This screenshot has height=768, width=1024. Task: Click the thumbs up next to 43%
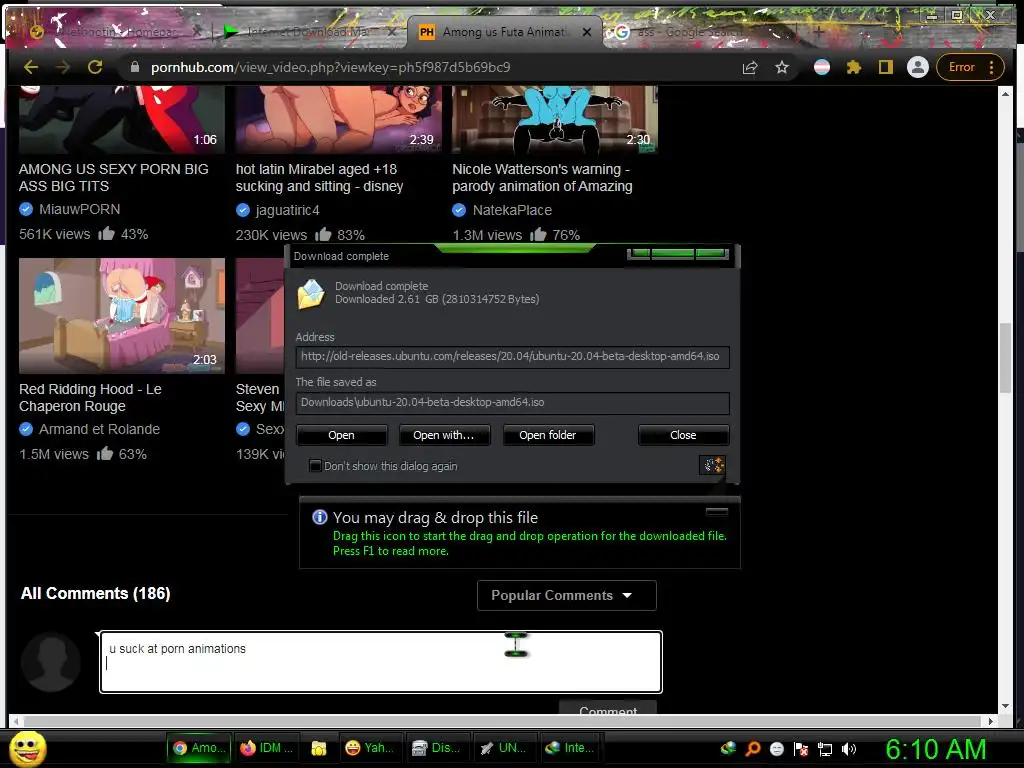point(106,233)
